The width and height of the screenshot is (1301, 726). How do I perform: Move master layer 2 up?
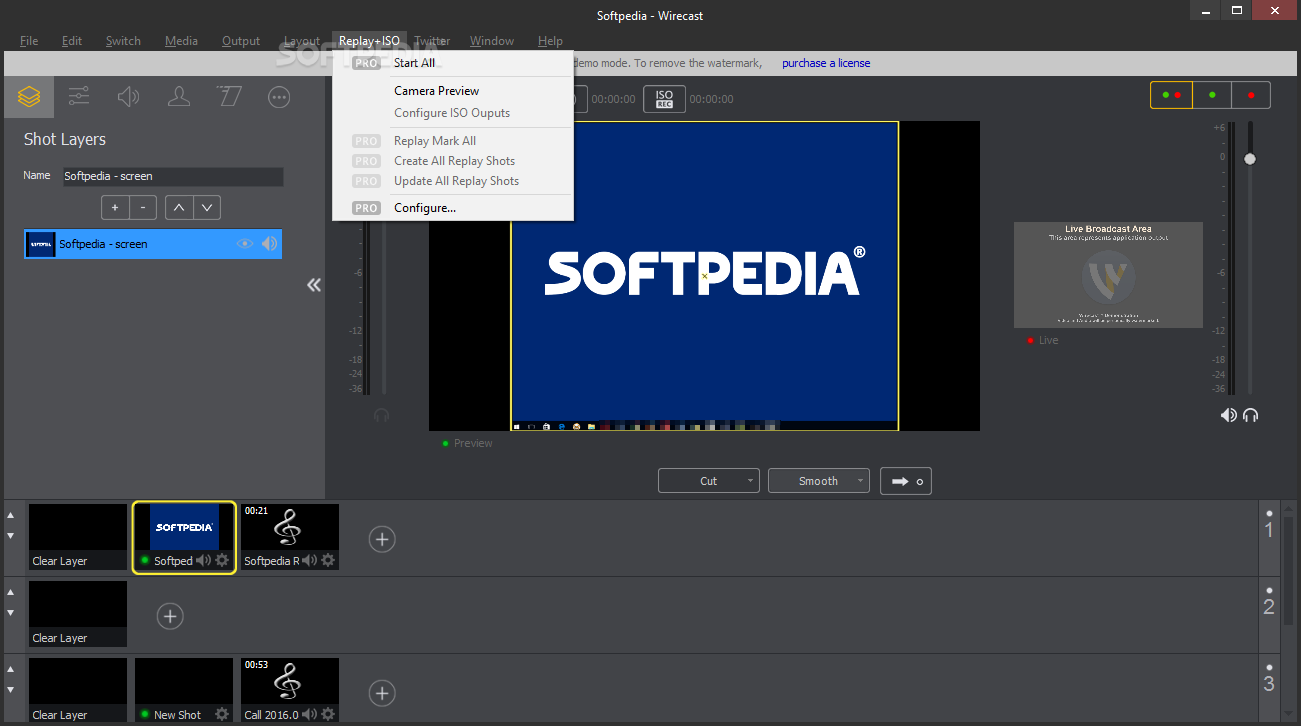click(x=11, y=592)
